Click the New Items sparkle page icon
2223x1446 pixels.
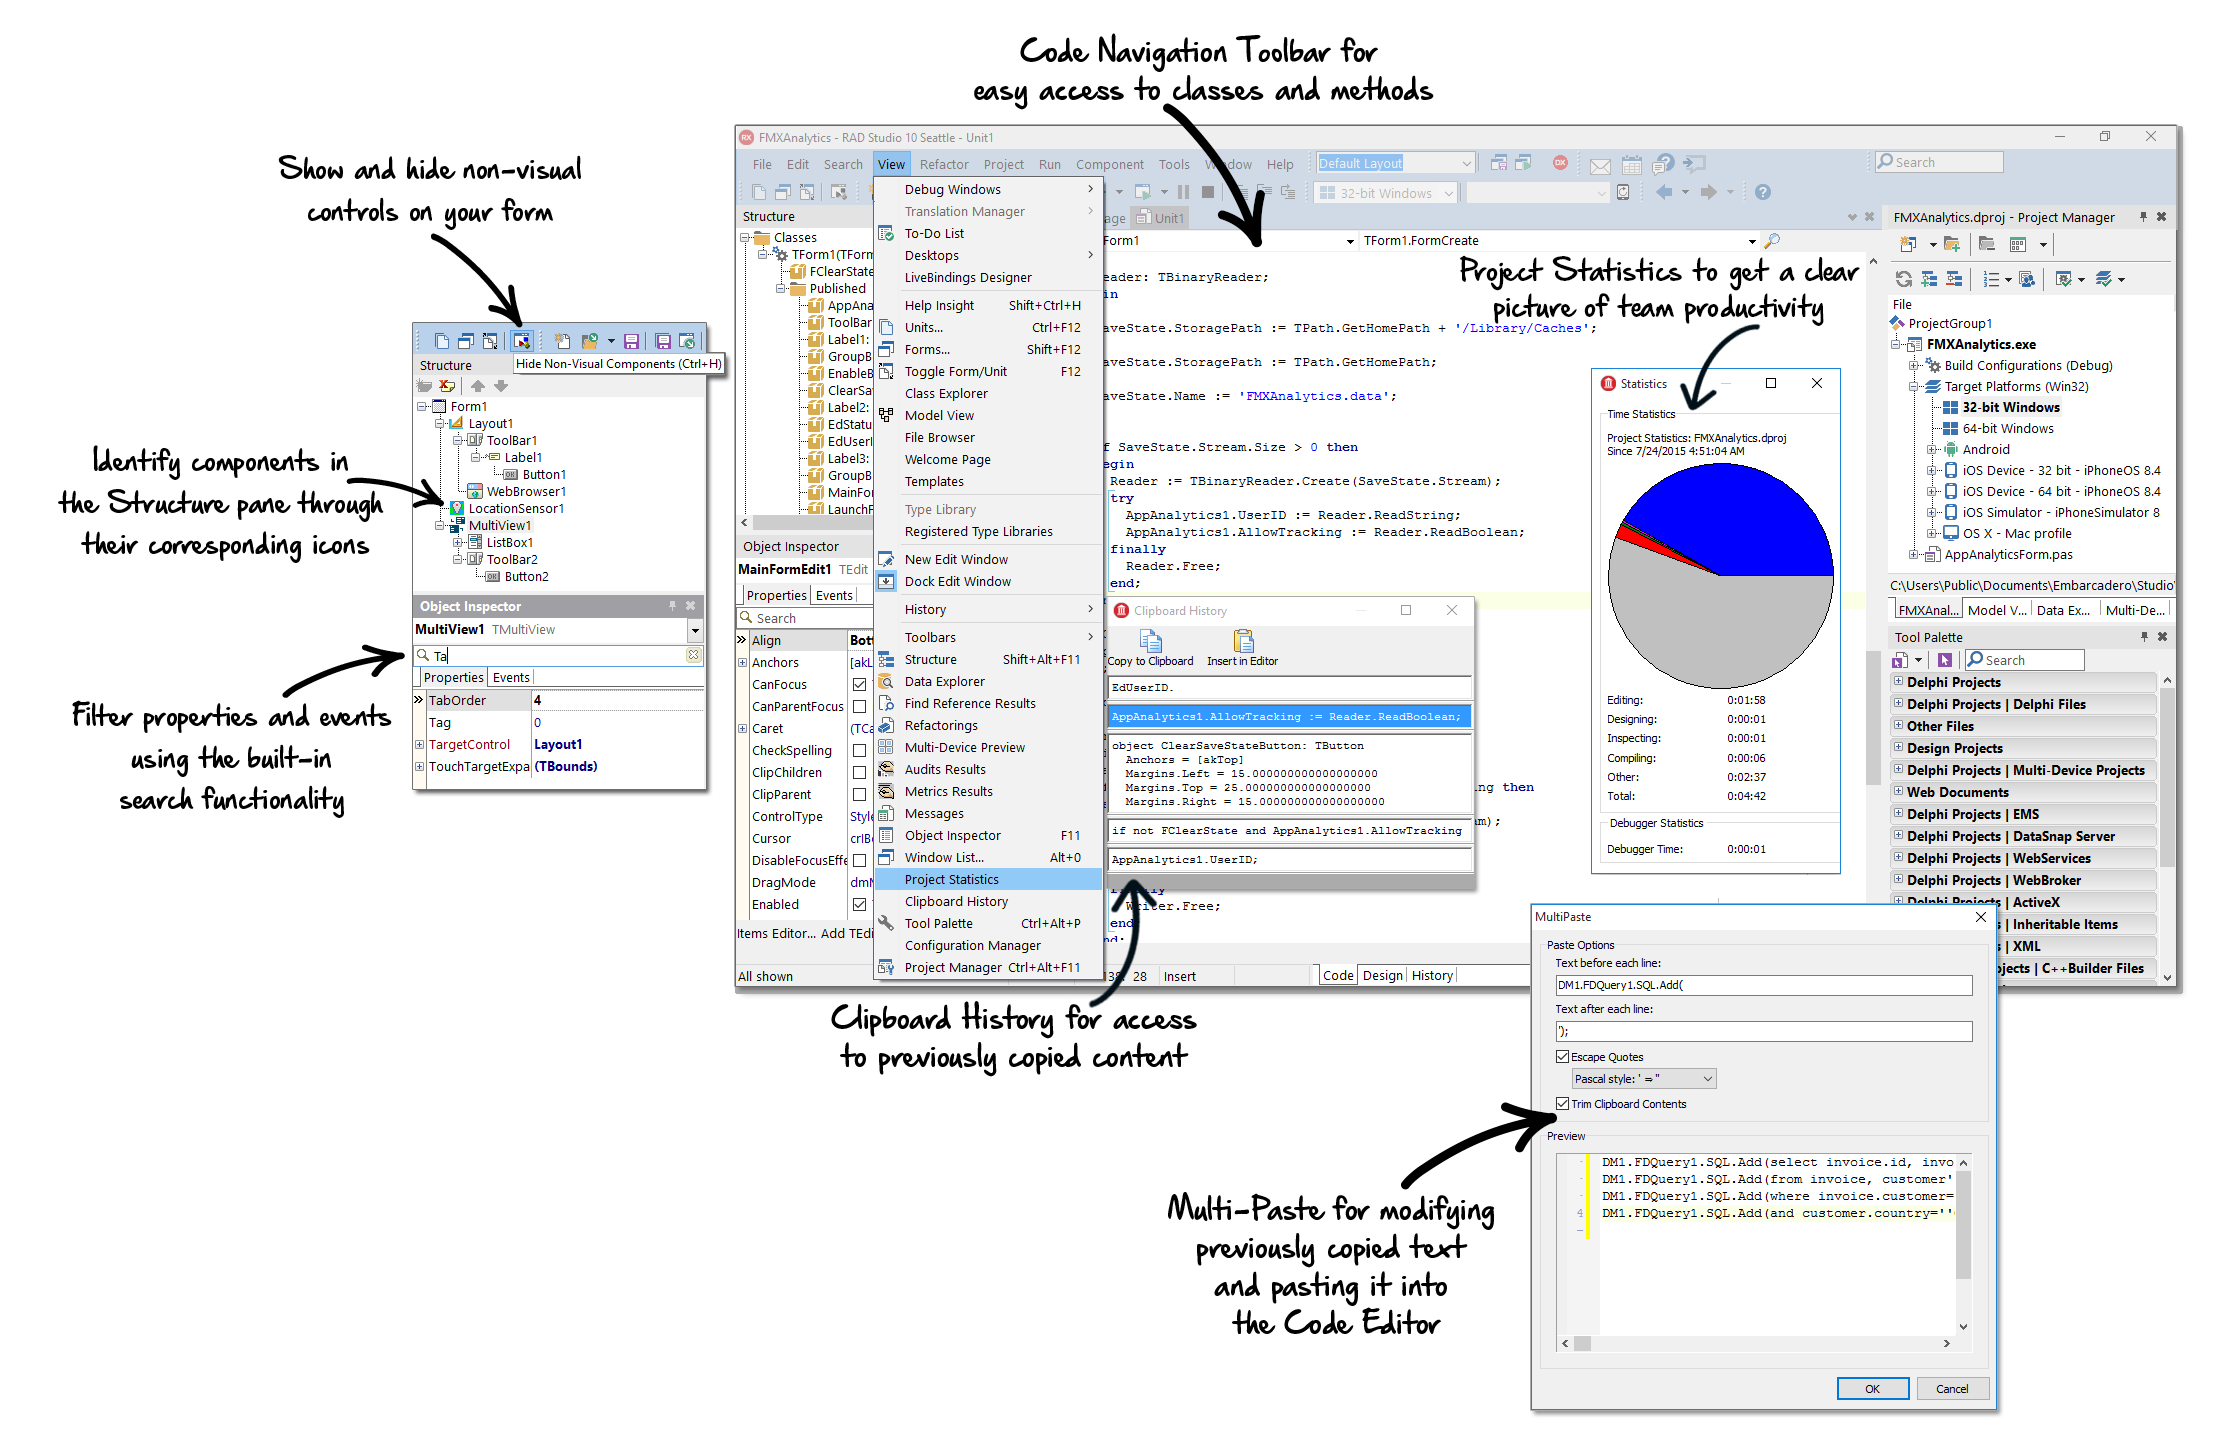tap(562, 341)
